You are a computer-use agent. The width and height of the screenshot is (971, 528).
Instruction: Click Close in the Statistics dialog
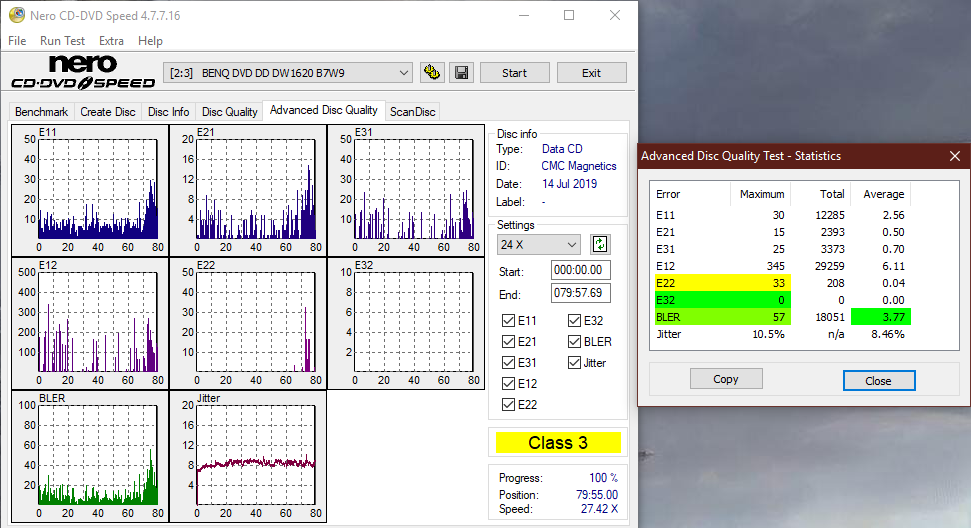879,381
